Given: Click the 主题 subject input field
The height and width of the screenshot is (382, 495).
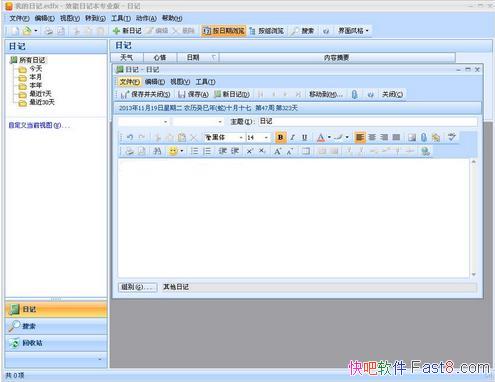Looking at the screenshot, I should [367, 121].
